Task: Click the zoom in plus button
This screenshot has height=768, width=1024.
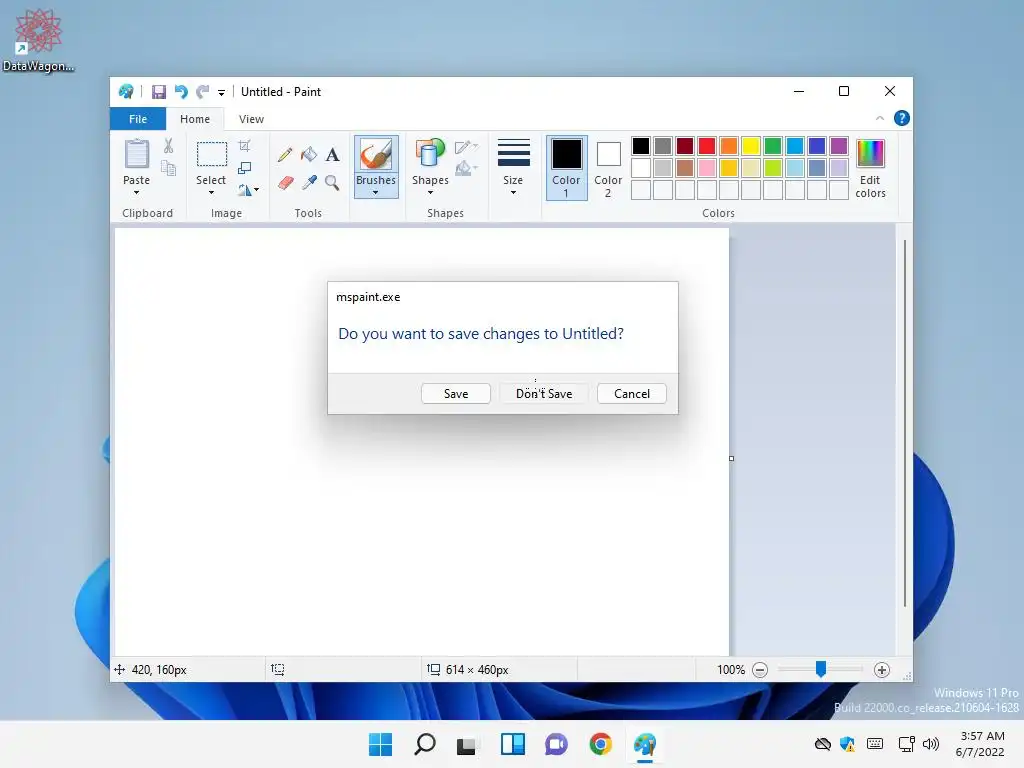Action: pyautogui.click(x=882, y=670)
